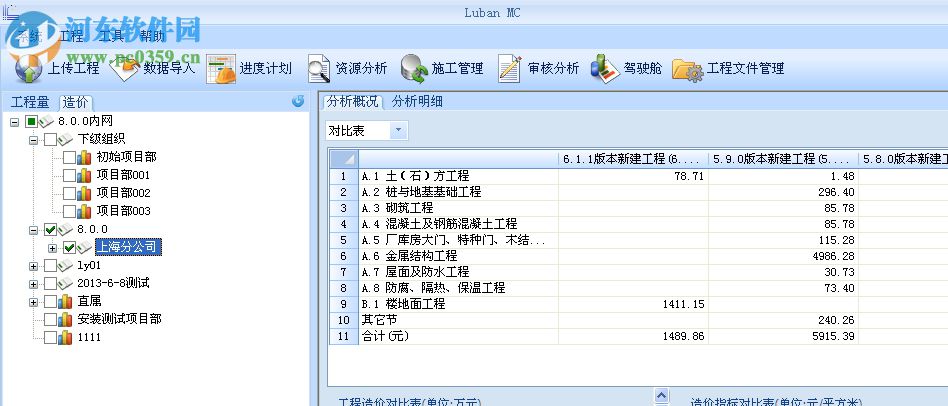Viewport: 948px width, 406px height.
Task: Click the 5.8.0版本新建工程 column header
Action: [903, 160]
